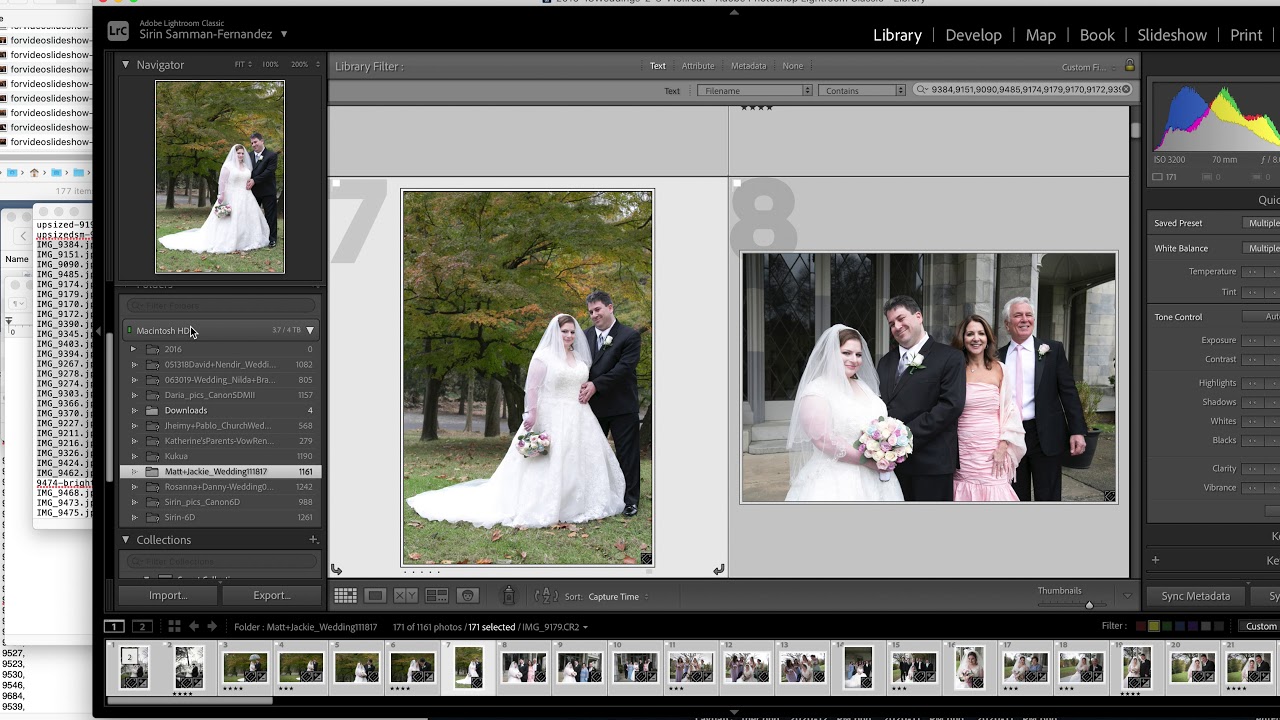Screen dimensions: 1280x720
Task: Add keyword set with plus icon in right panel
Action: click(1155, 560)
